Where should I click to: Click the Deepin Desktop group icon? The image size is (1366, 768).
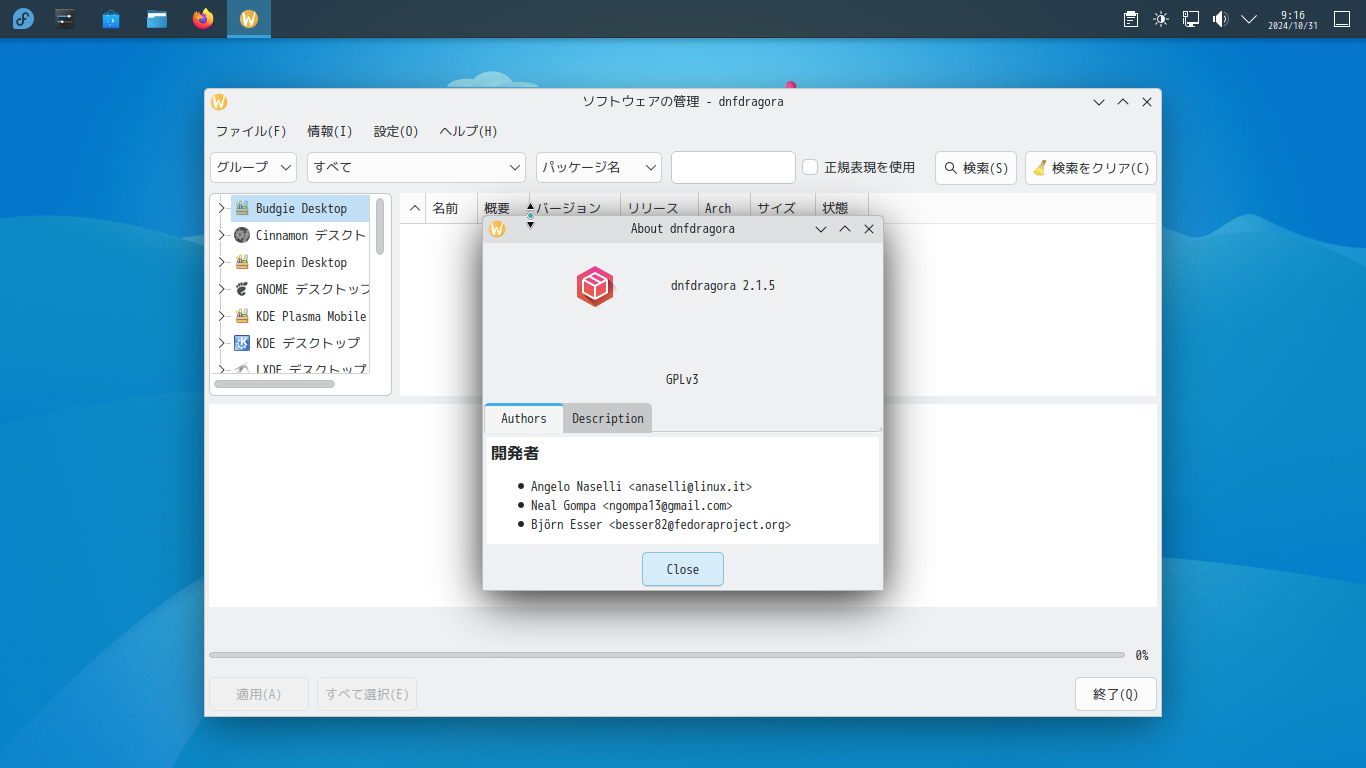242,262
